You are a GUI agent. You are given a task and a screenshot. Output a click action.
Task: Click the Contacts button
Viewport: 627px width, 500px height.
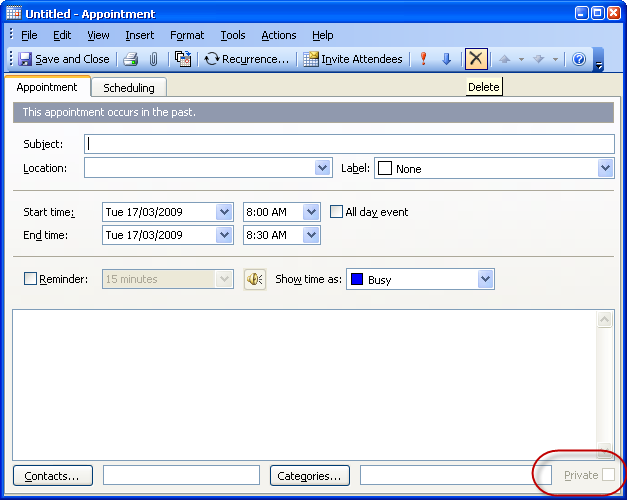click(x=53, y=475)
